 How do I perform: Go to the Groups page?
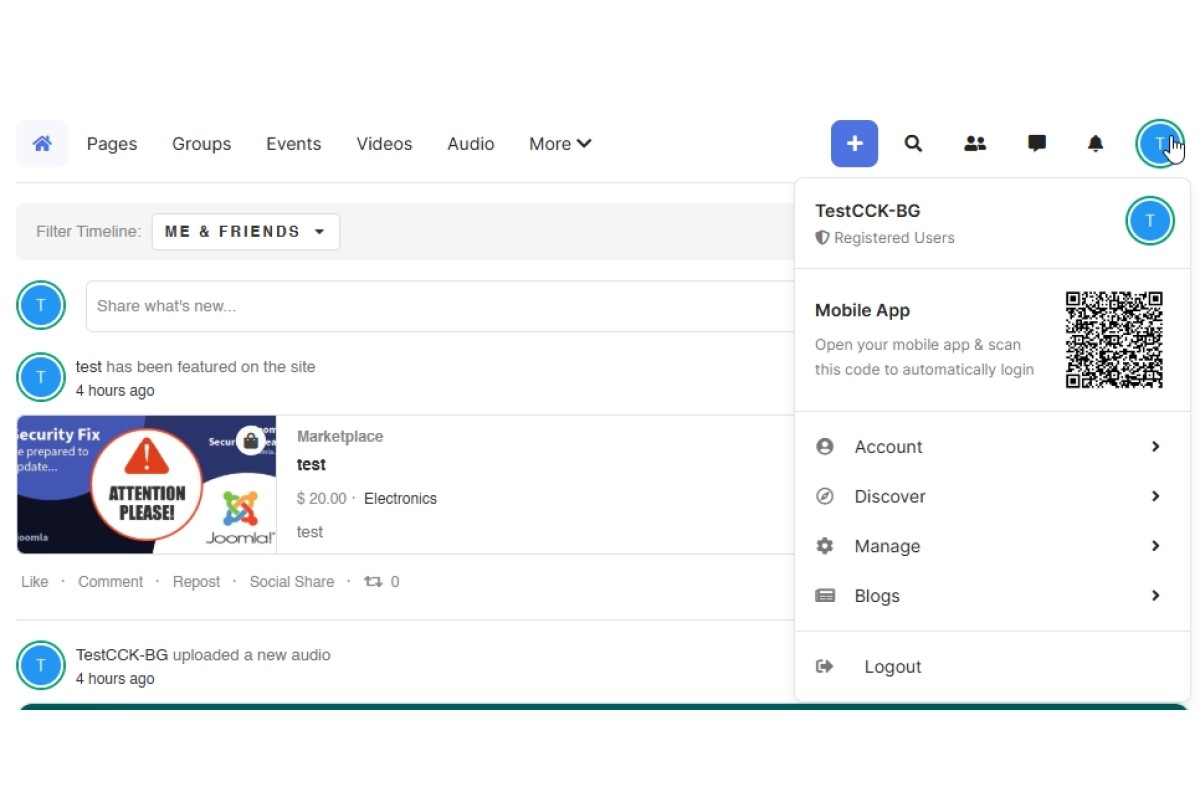201,144
